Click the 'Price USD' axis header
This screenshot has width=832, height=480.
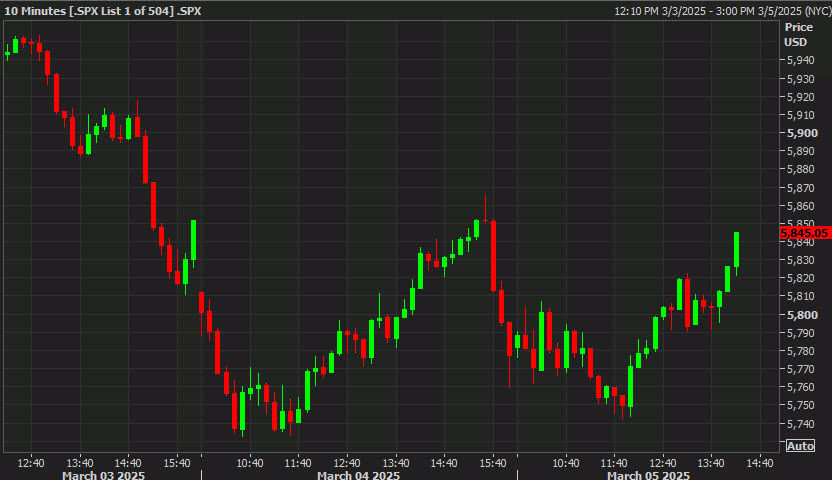pyautogui.click(x=799, y=34)
